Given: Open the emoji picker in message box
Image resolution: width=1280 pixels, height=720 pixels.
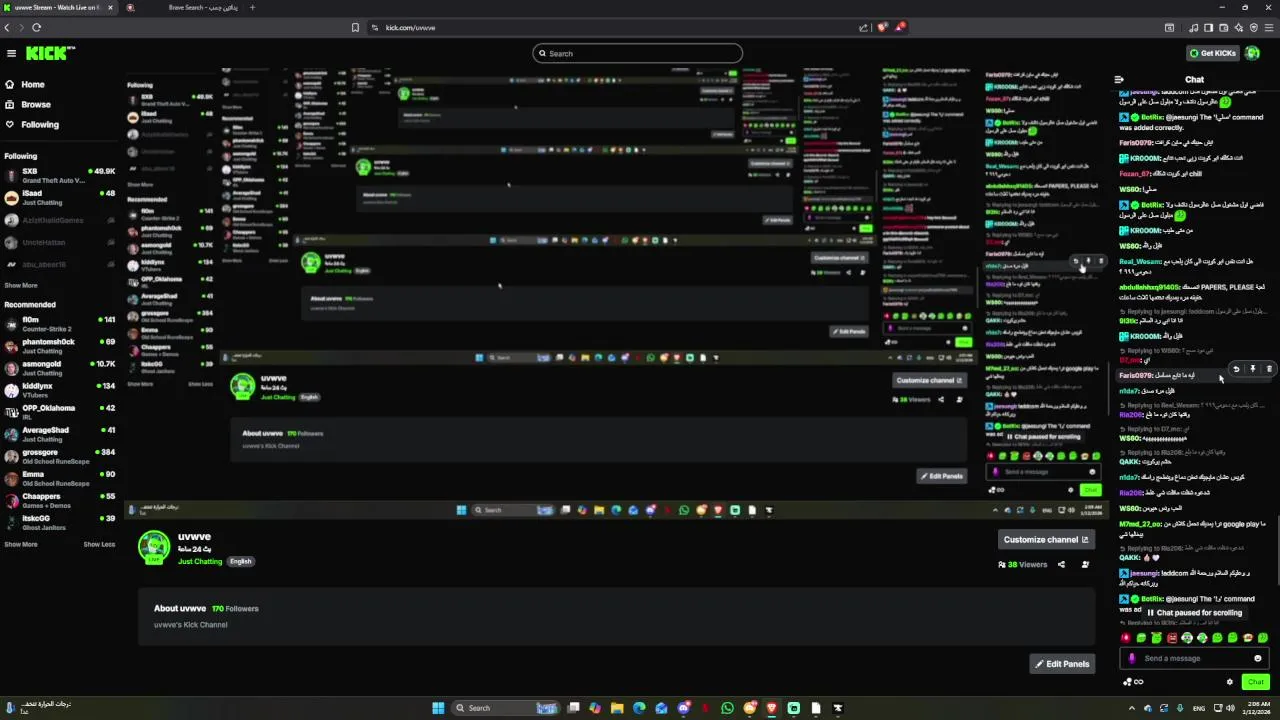Looking at the screenshot, I should pos(1258,658).
